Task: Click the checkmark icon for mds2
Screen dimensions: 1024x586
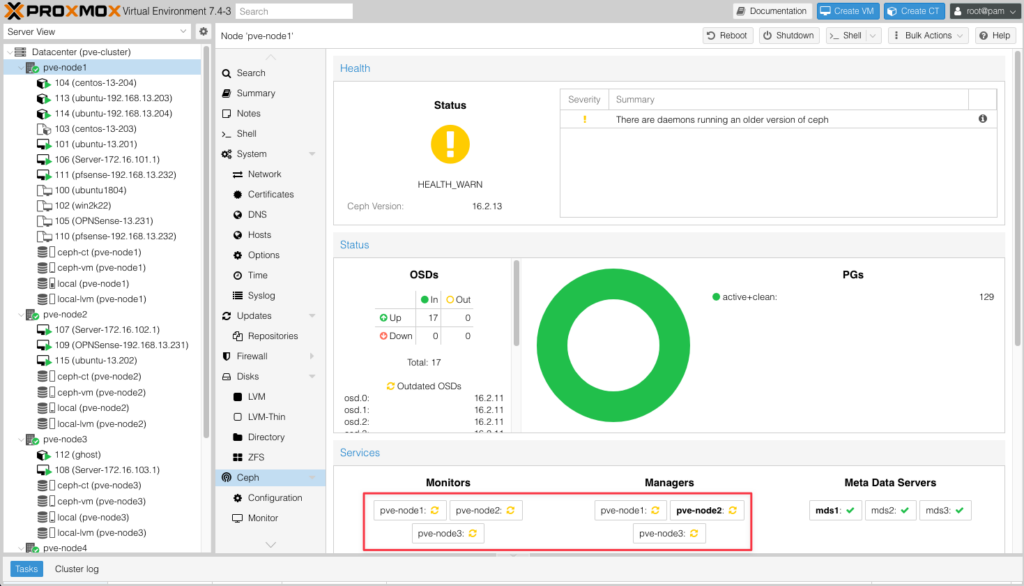Action: (904, 510)
